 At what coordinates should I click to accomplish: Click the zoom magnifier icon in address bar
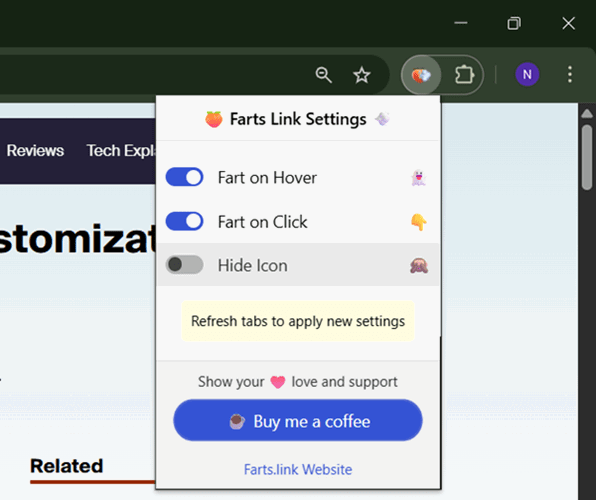(323, 75)
